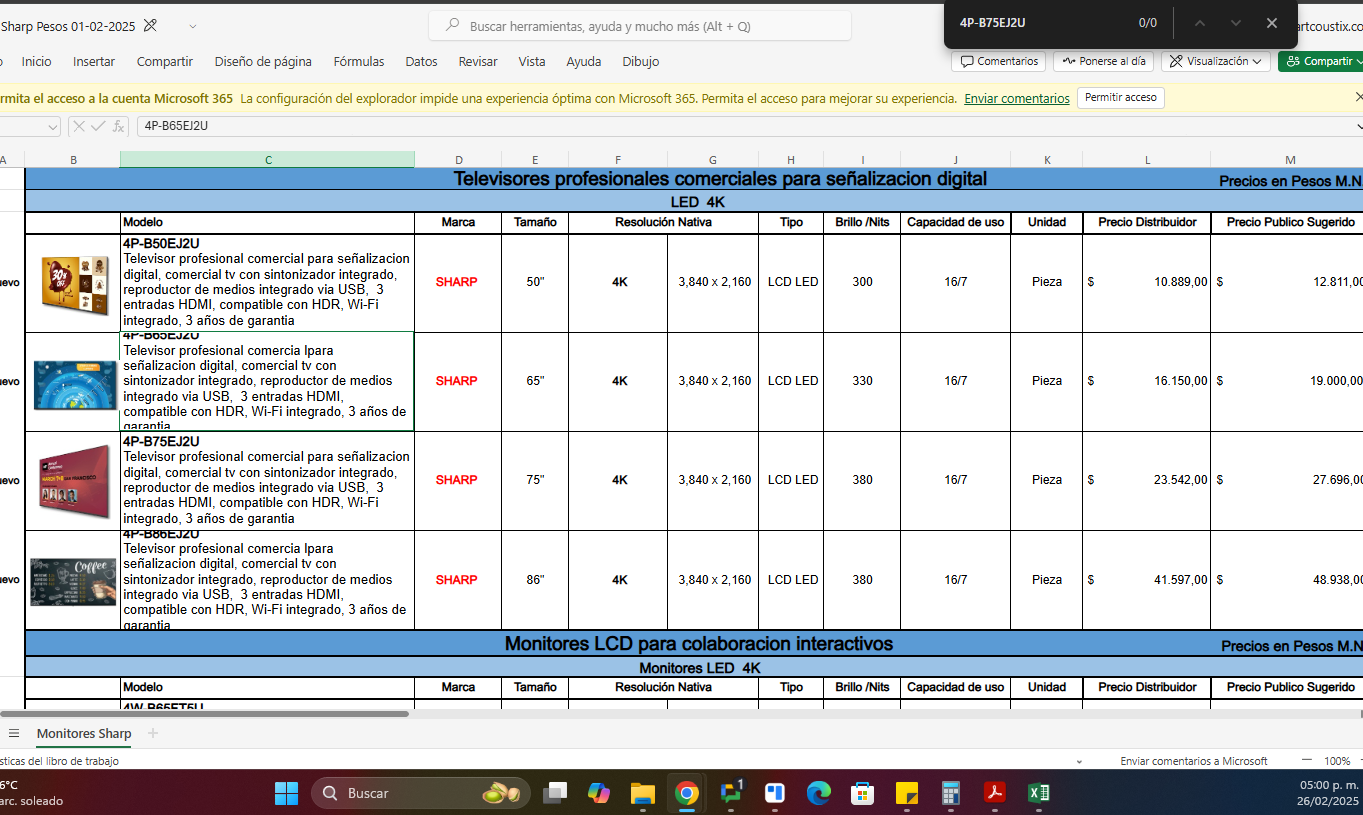Open the Fórmulas ribbon tab
The image size is (1363, 815).
click(x=359, y=61)
